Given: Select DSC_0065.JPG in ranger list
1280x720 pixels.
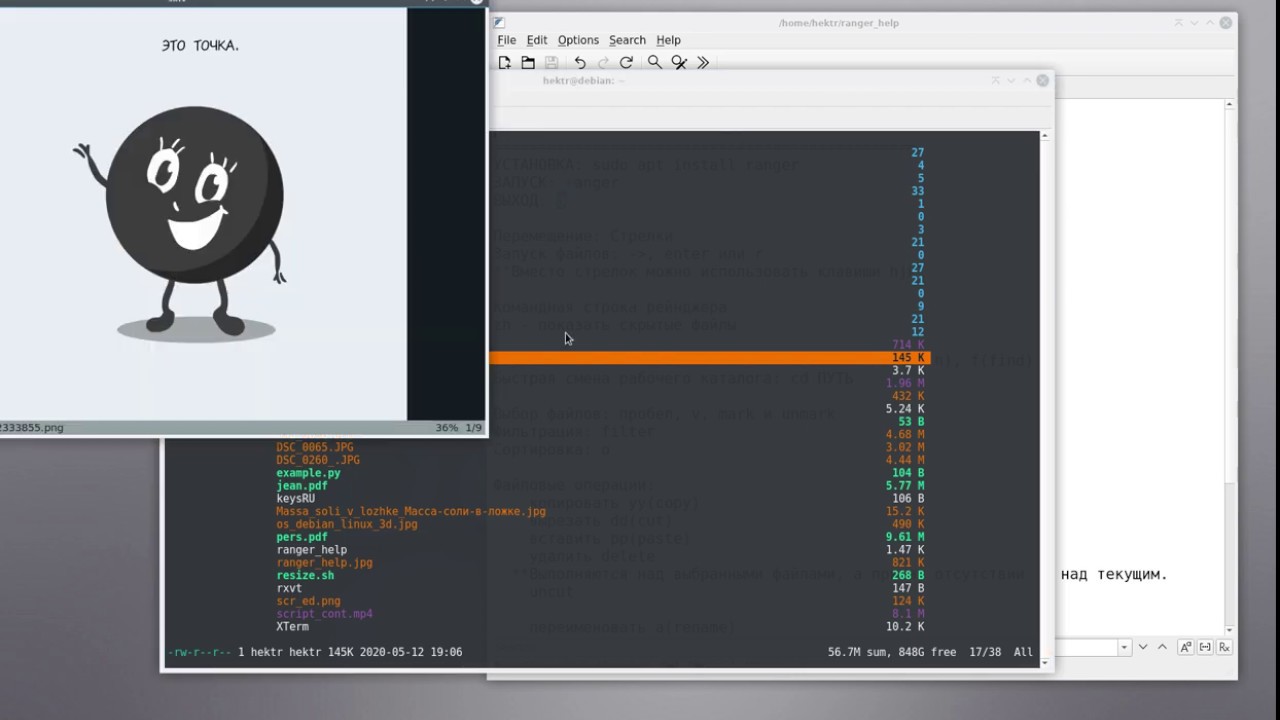Looking at the screenshot, I should (315, 447).
